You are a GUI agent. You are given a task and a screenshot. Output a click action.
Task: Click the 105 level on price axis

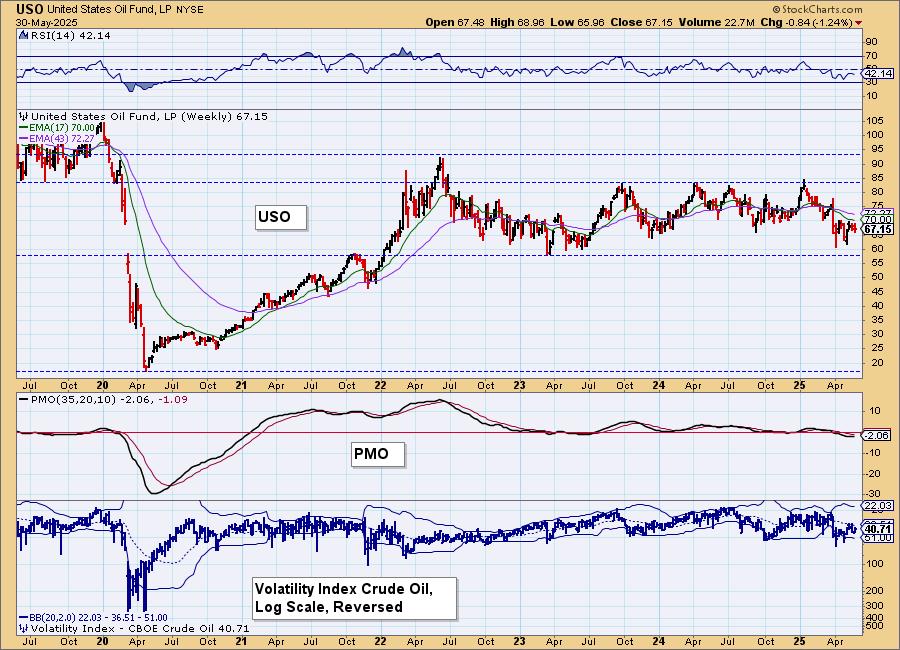[875, 121]
